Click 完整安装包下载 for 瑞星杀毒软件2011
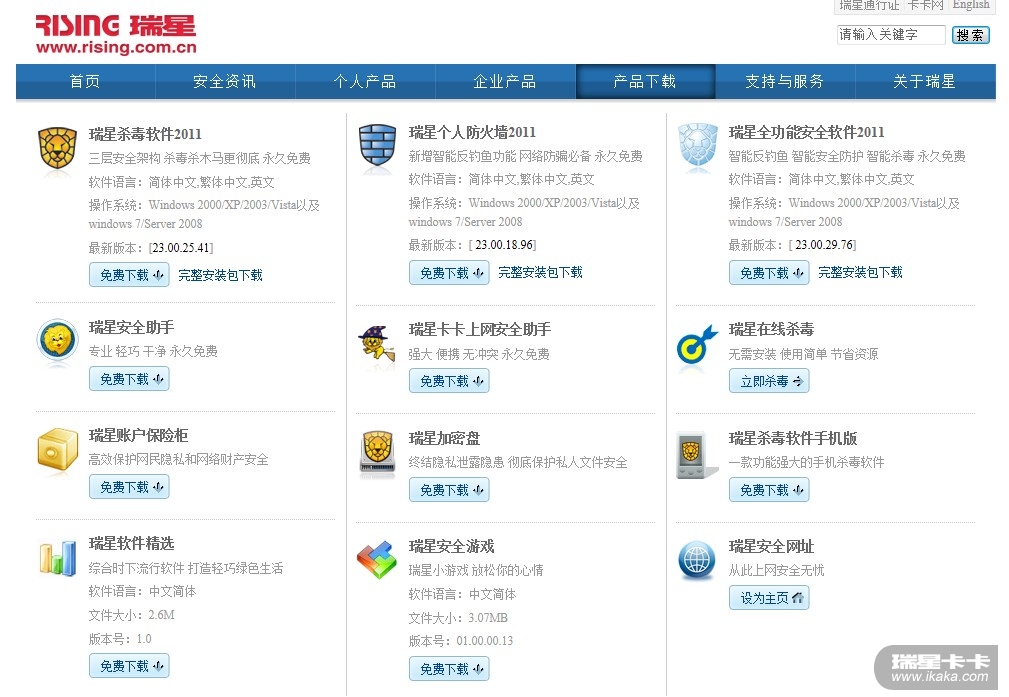The height and width of the screenshot is (697, 1009). click(x=221, y=275)
